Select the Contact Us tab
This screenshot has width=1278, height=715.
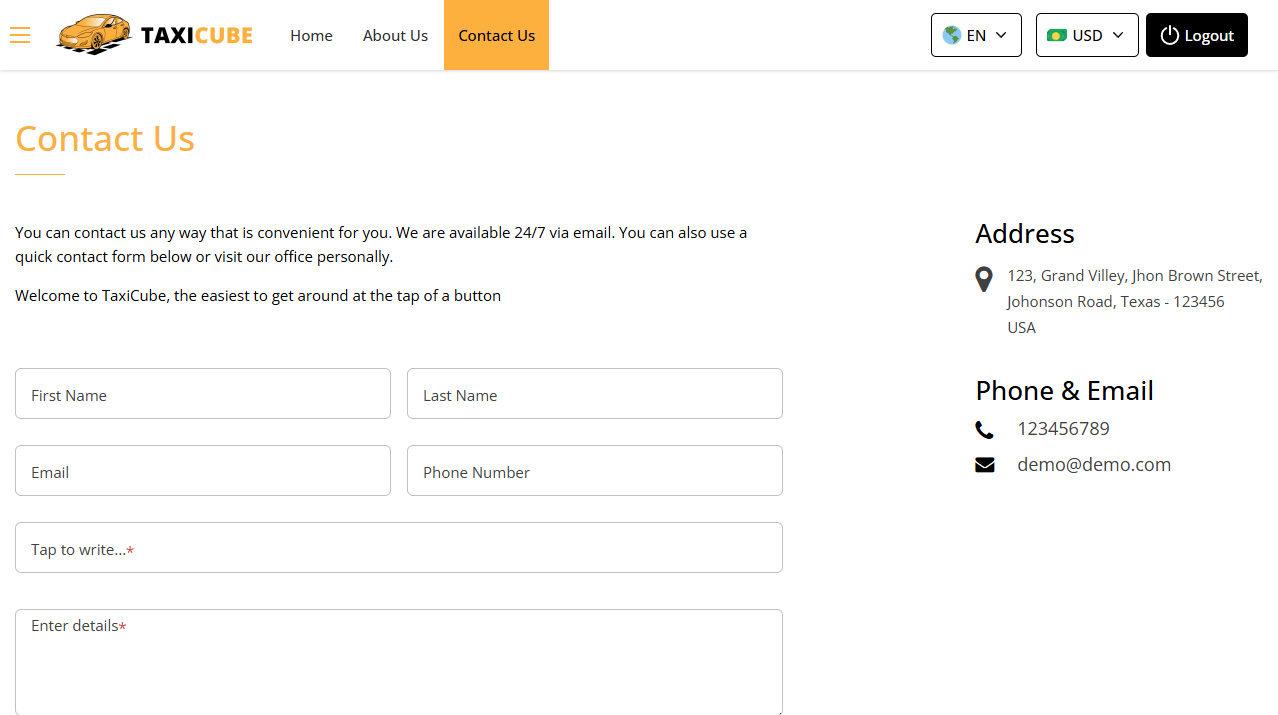point(496,35)
